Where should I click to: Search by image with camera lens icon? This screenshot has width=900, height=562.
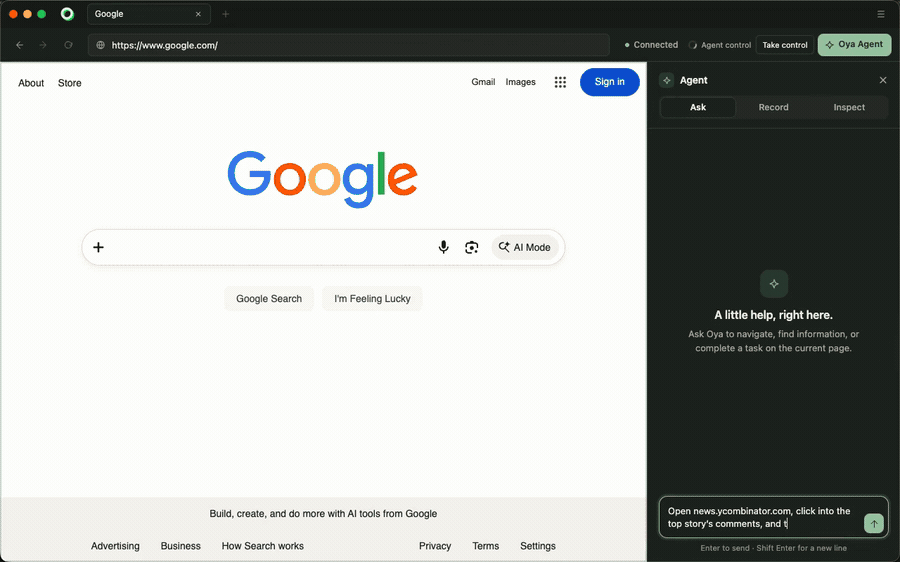[471, 247]
